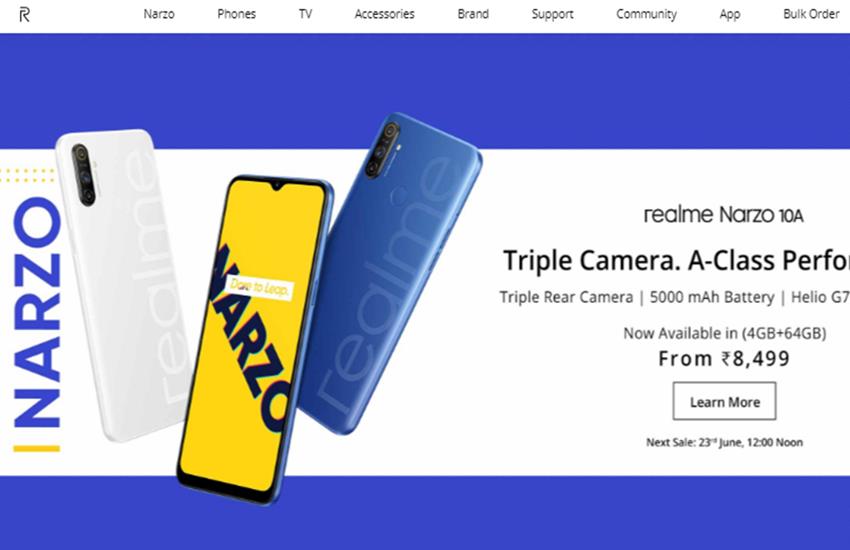Open the App navigation link
850x550 pixels.
[730, 14]
